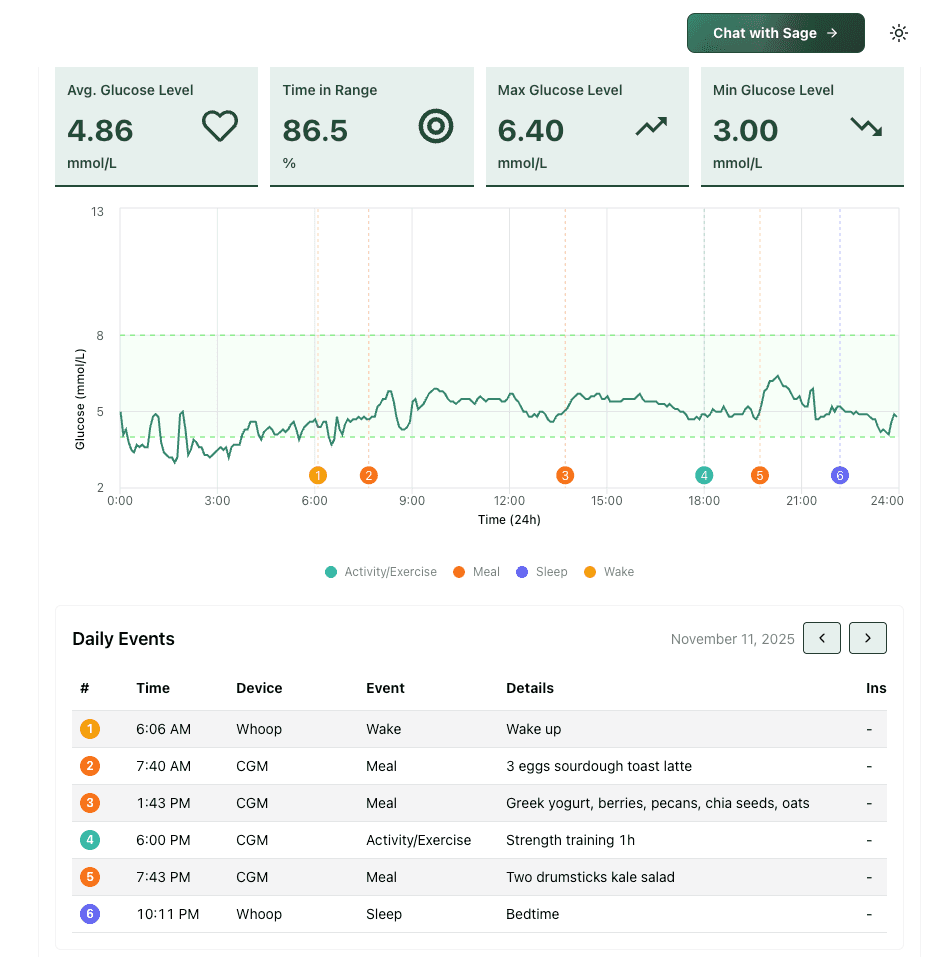The height and width of the screenshot is (957, 940).
Task: Click the 86.5 time in range value
Action: click(x=315, y=131)
